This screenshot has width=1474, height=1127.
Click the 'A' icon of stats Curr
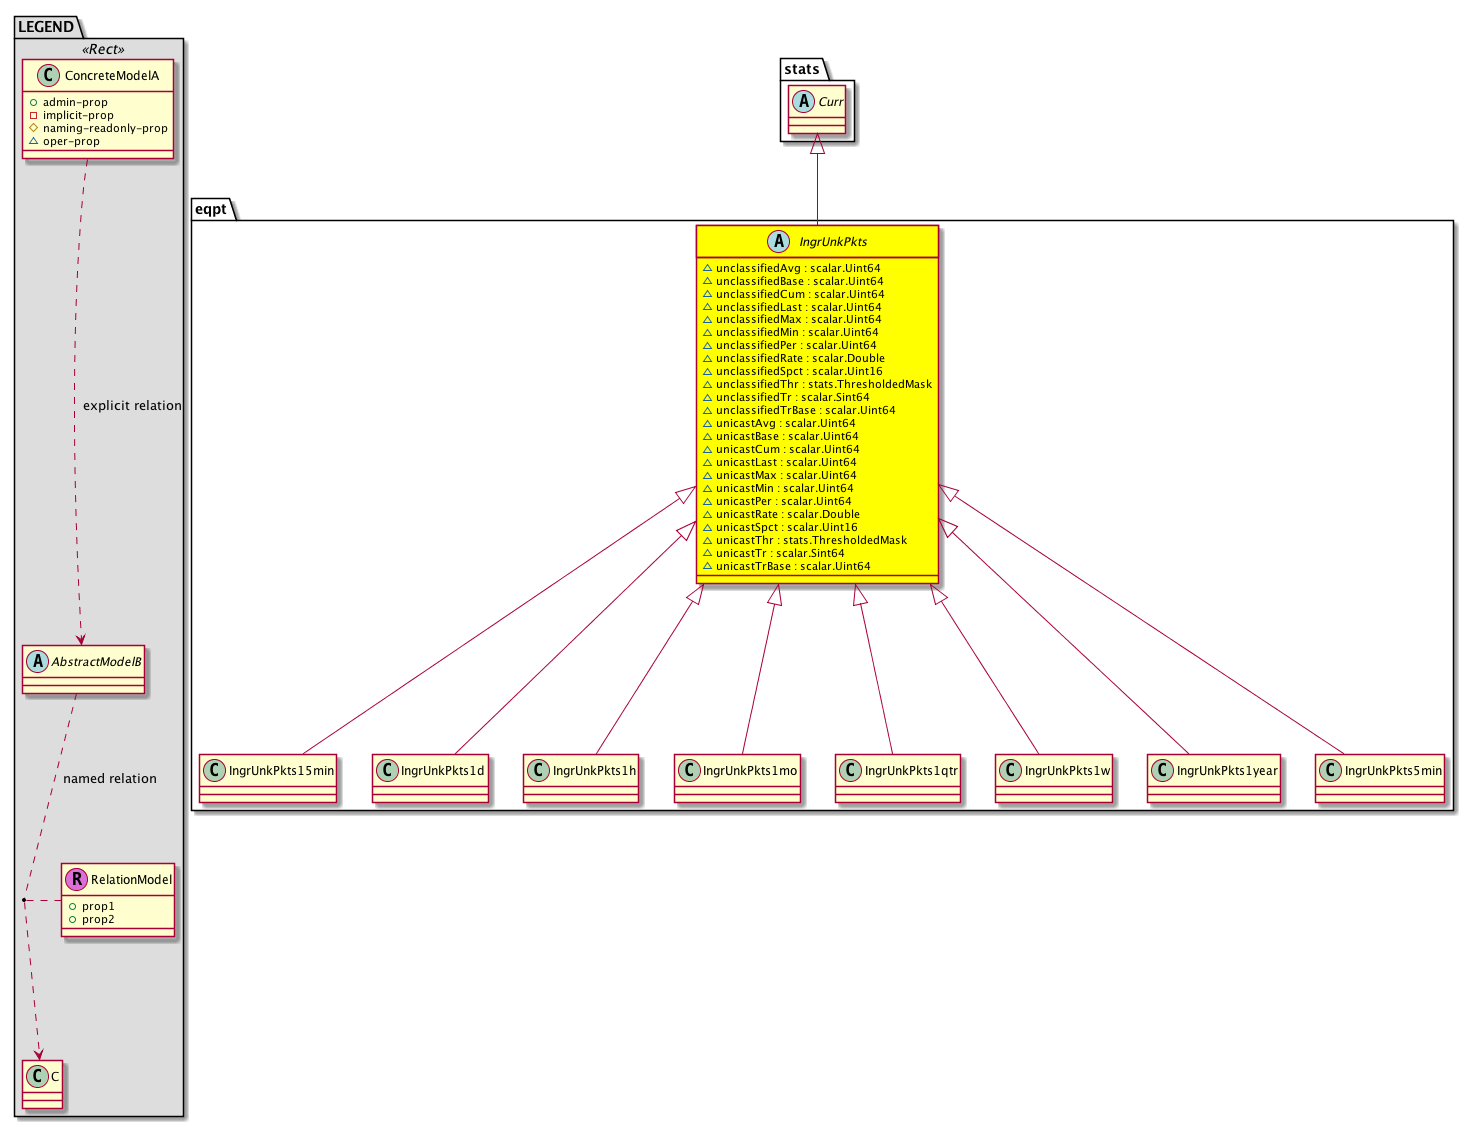coord(803,101)
